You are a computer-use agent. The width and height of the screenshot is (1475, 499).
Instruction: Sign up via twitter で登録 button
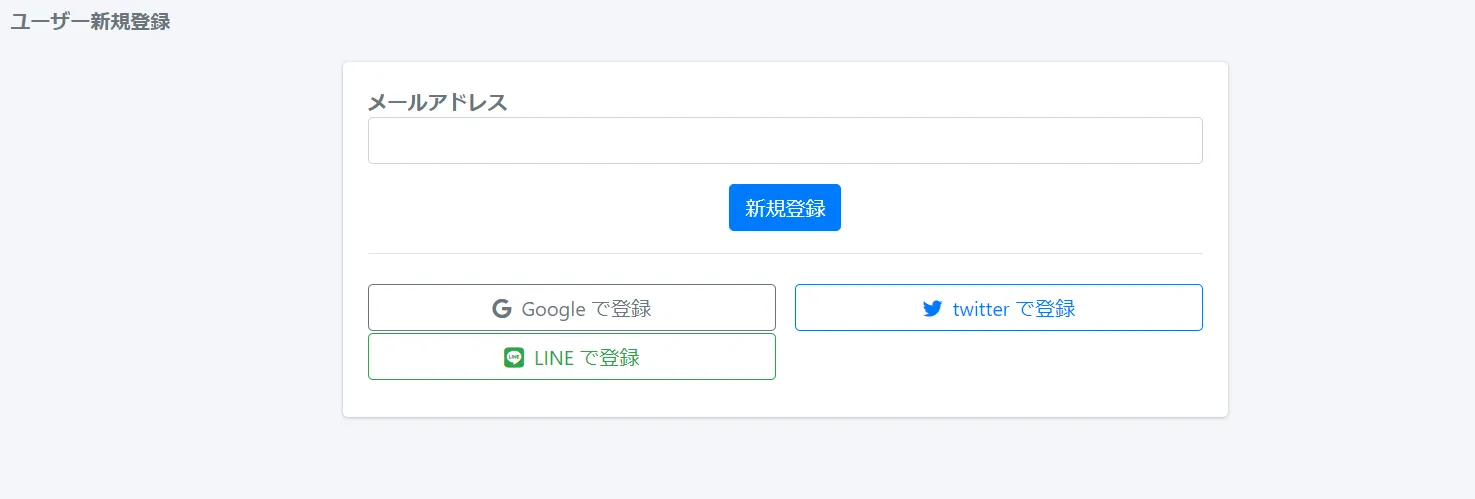pyautogui.click(x=998, y=308)
